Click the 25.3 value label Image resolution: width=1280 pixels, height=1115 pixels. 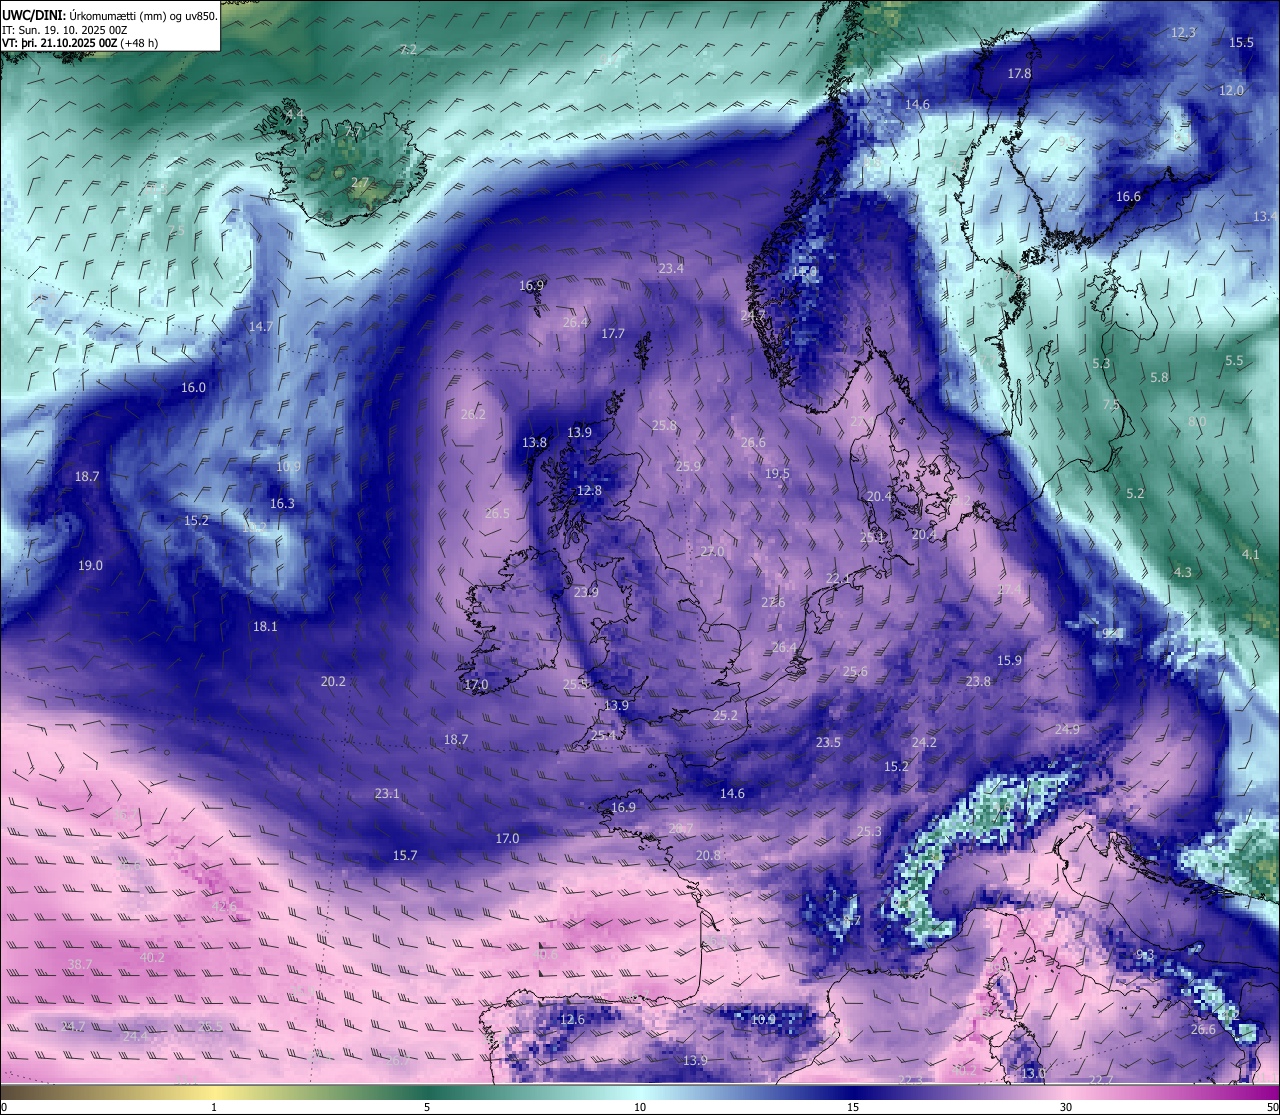[x=869, y=832]
